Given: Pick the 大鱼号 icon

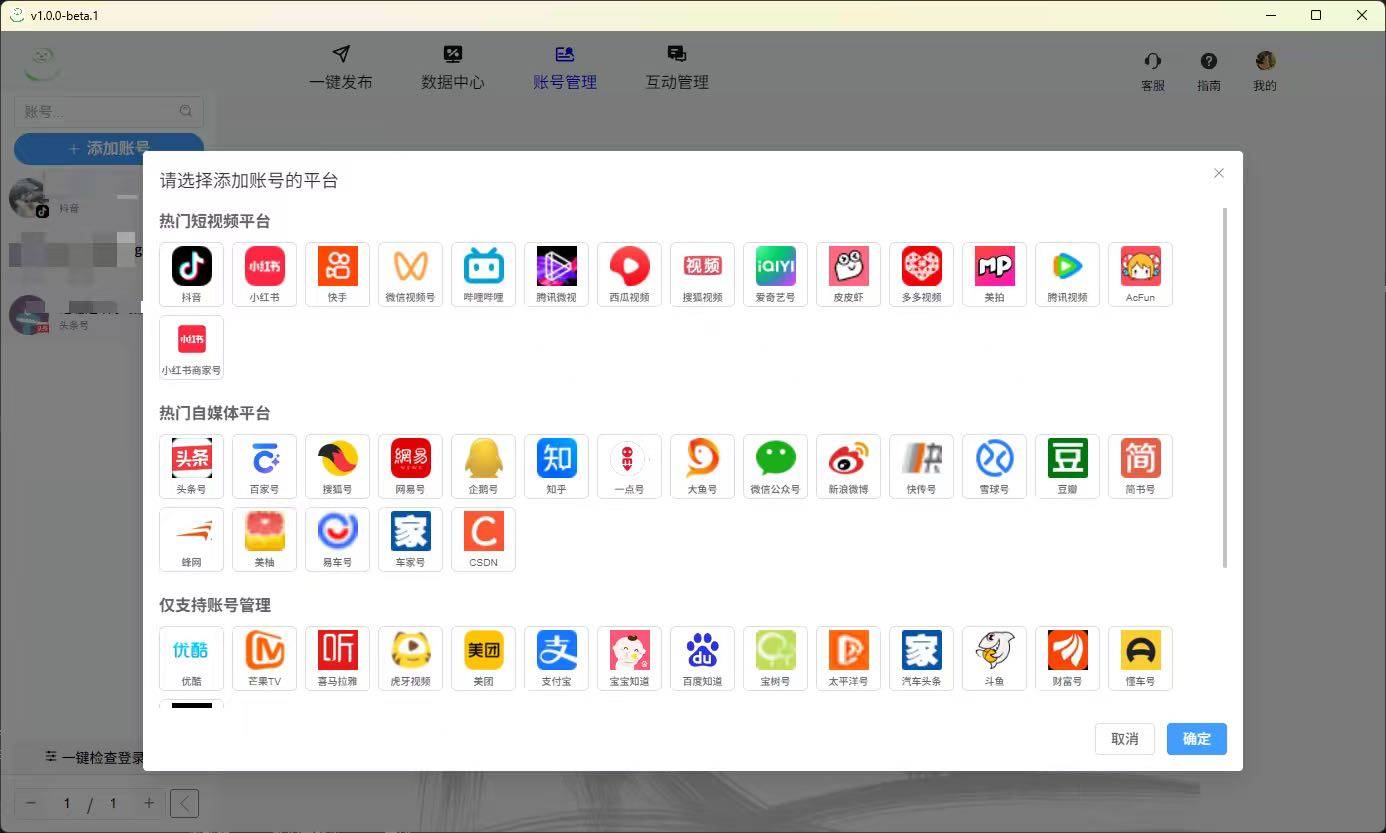Looking at the screenshot, I should point(702,466).
